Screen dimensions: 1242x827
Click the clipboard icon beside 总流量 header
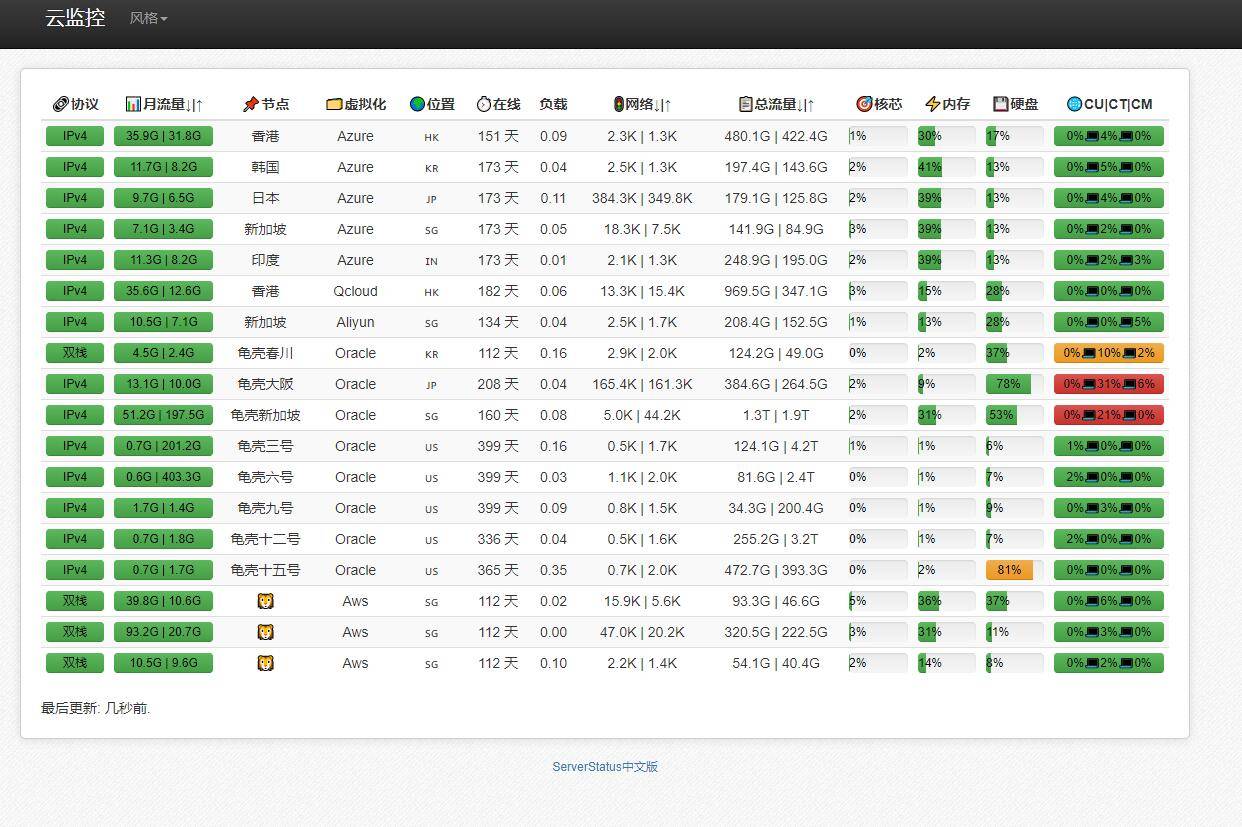(x=745, y=104)
